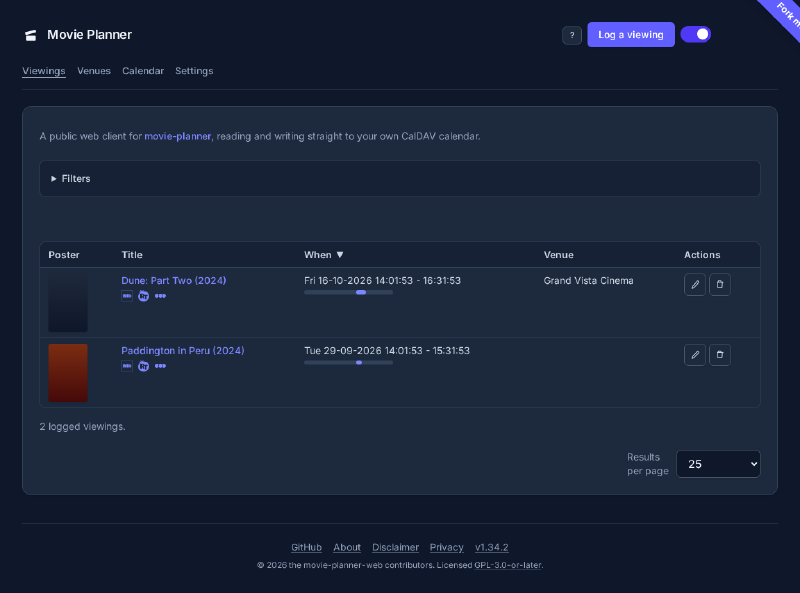Screen dimensions: 800x593
Task: Click the Paddington in Peru poster thumbnail
Action: (x=68, y=373)
